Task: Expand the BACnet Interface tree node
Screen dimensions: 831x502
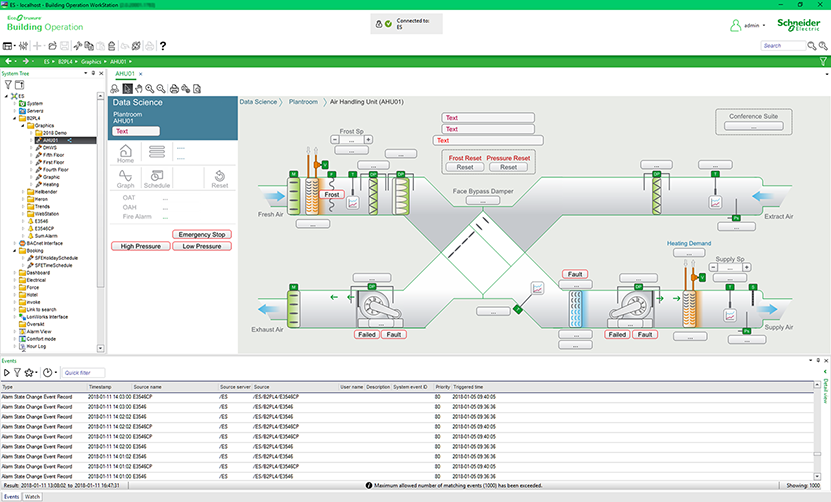Action: tap(15, 243)
